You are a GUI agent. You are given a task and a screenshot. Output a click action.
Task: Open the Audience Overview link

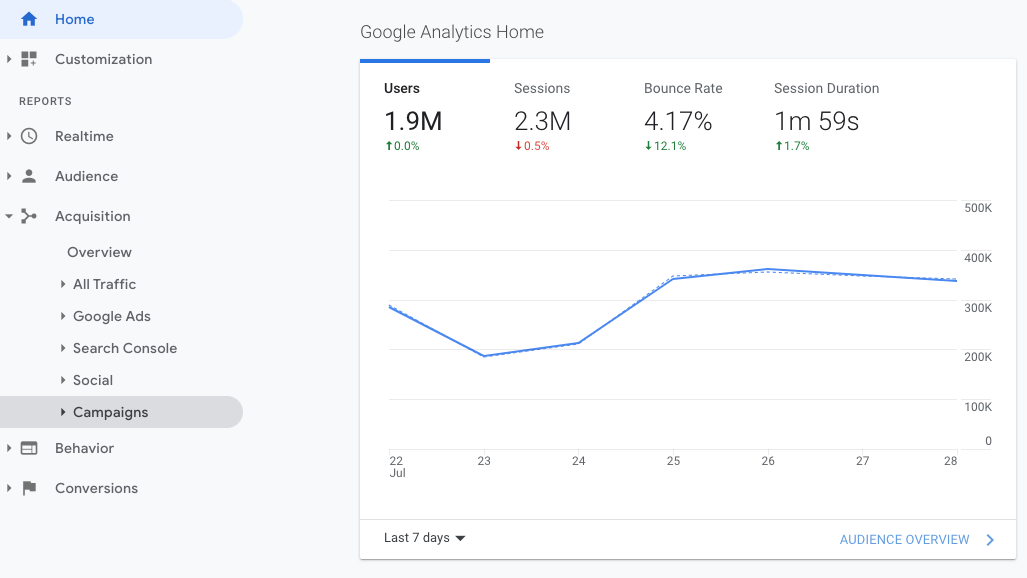[904, 540]
